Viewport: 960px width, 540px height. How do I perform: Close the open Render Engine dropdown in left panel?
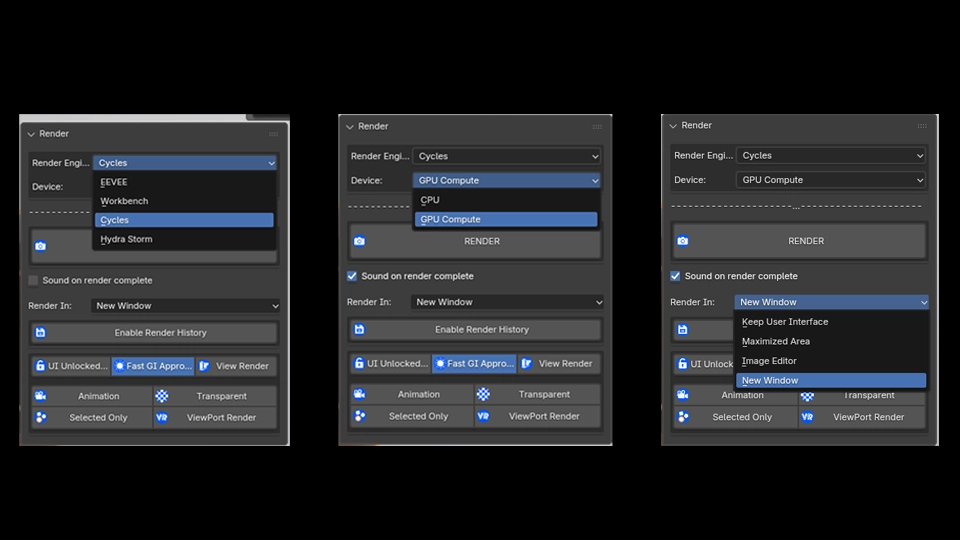point(184,163)
